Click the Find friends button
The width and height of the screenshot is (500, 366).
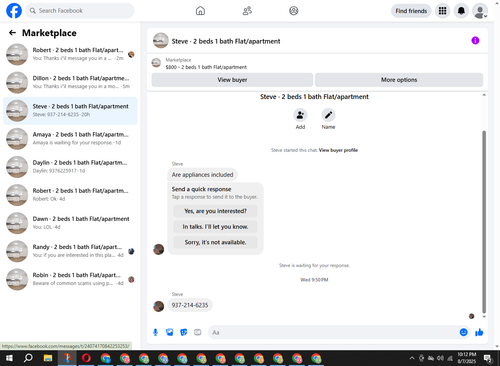point(411,11)
